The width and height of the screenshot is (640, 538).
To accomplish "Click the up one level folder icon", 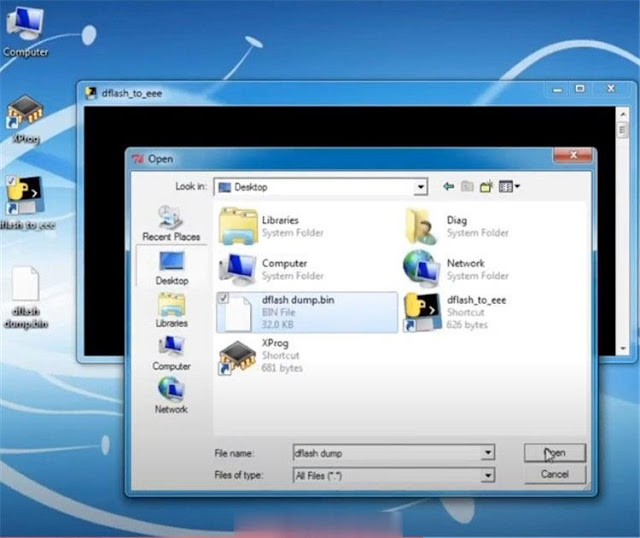I will 467,187.
